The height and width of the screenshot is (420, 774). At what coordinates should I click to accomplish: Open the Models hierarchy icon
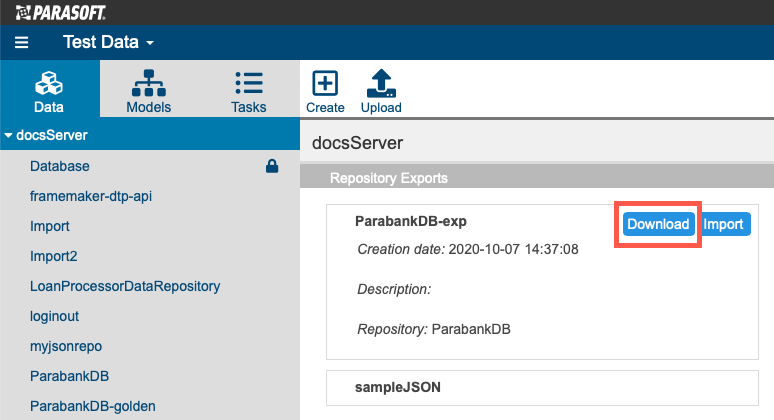(149, 83)
